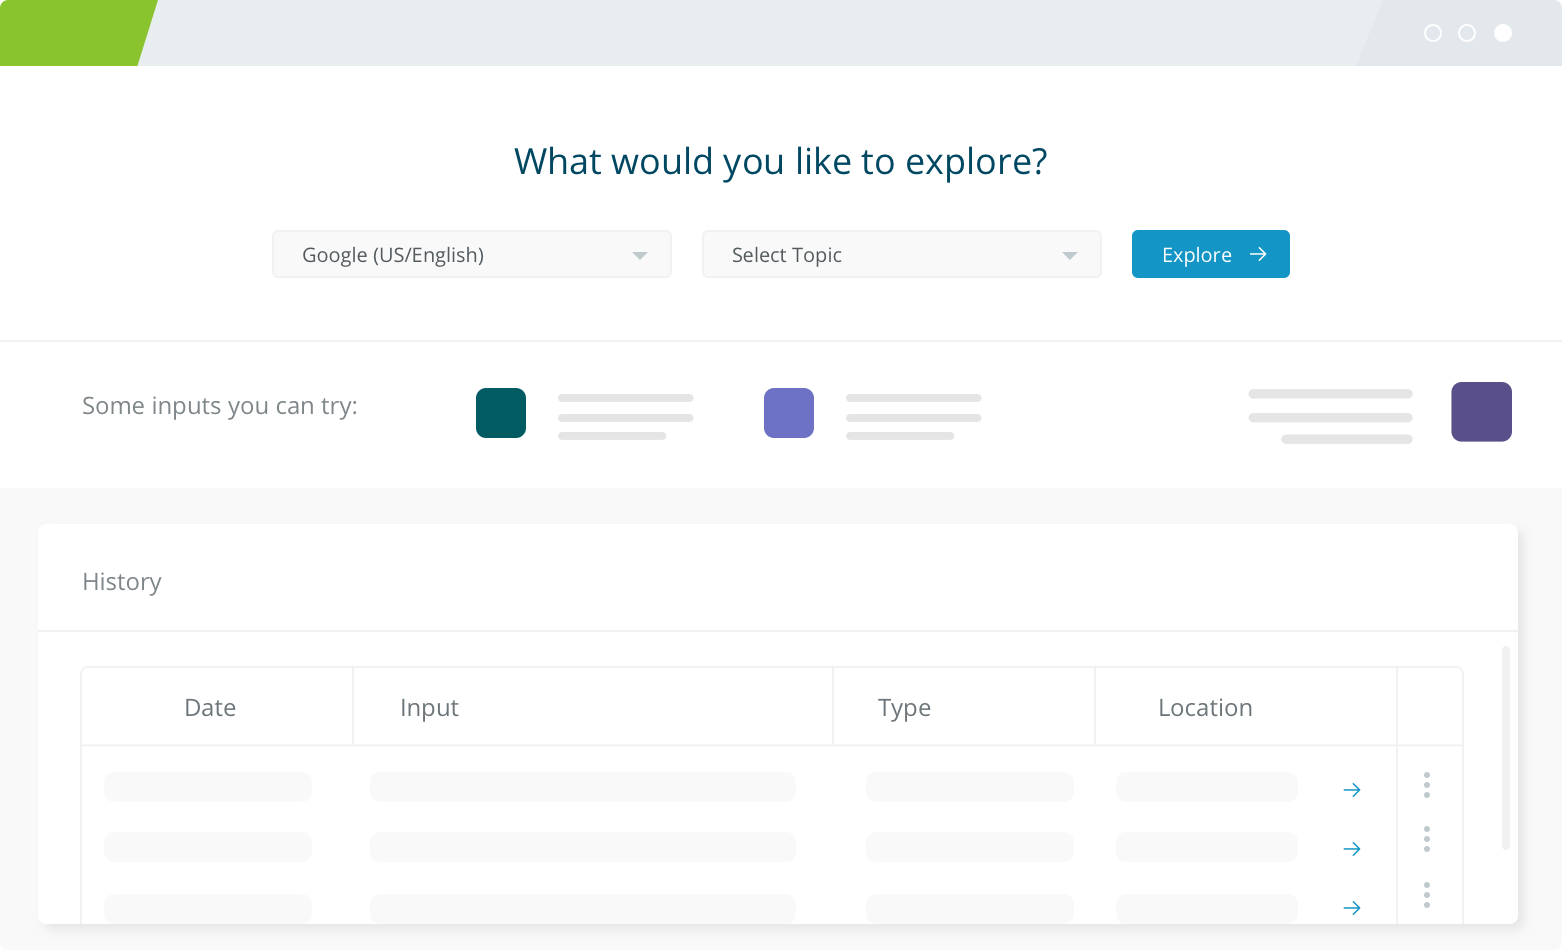Open the third history row arrow
The height and width of the screenshot is (950, 1562).
click(x=1352, y=908)
